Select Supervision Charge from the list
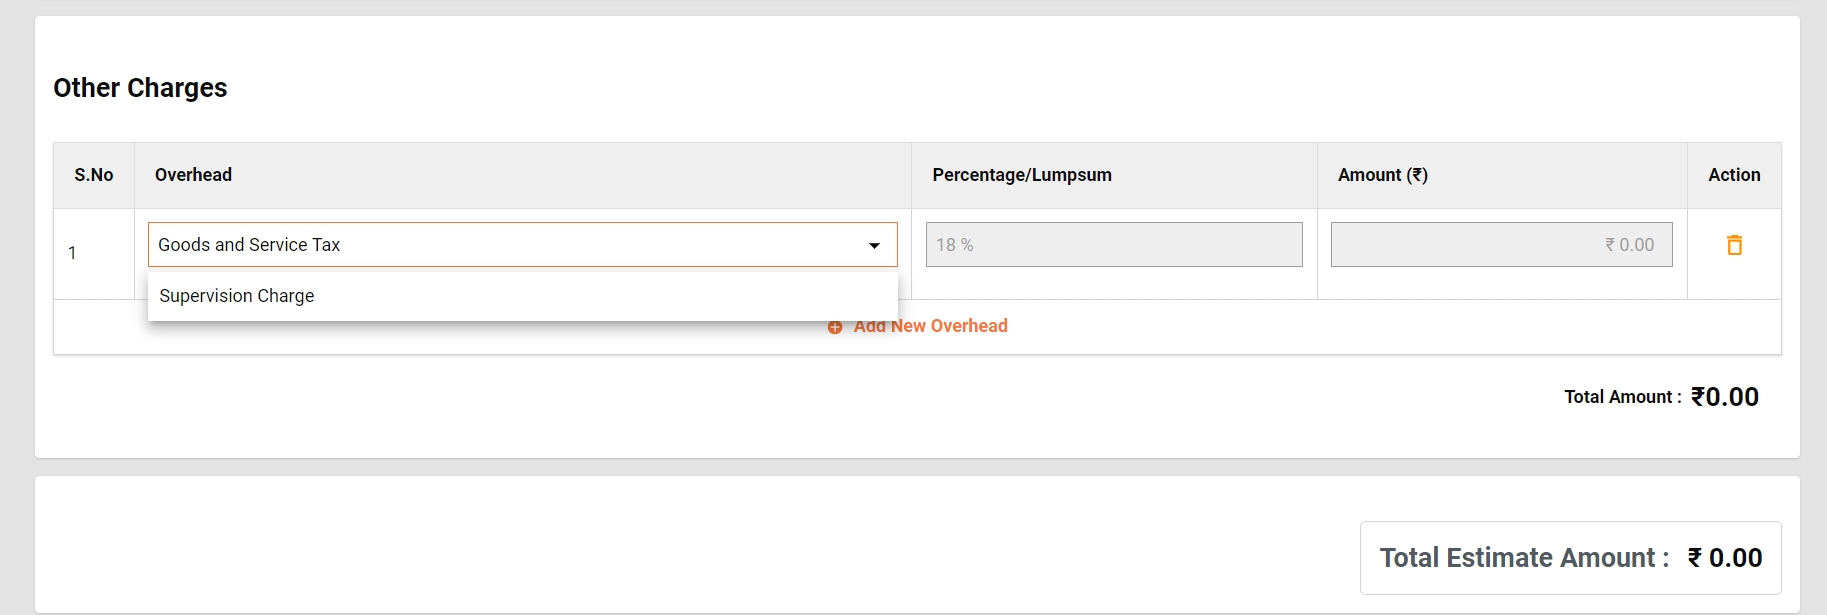 pyautogui.click(x=237, y=296)
